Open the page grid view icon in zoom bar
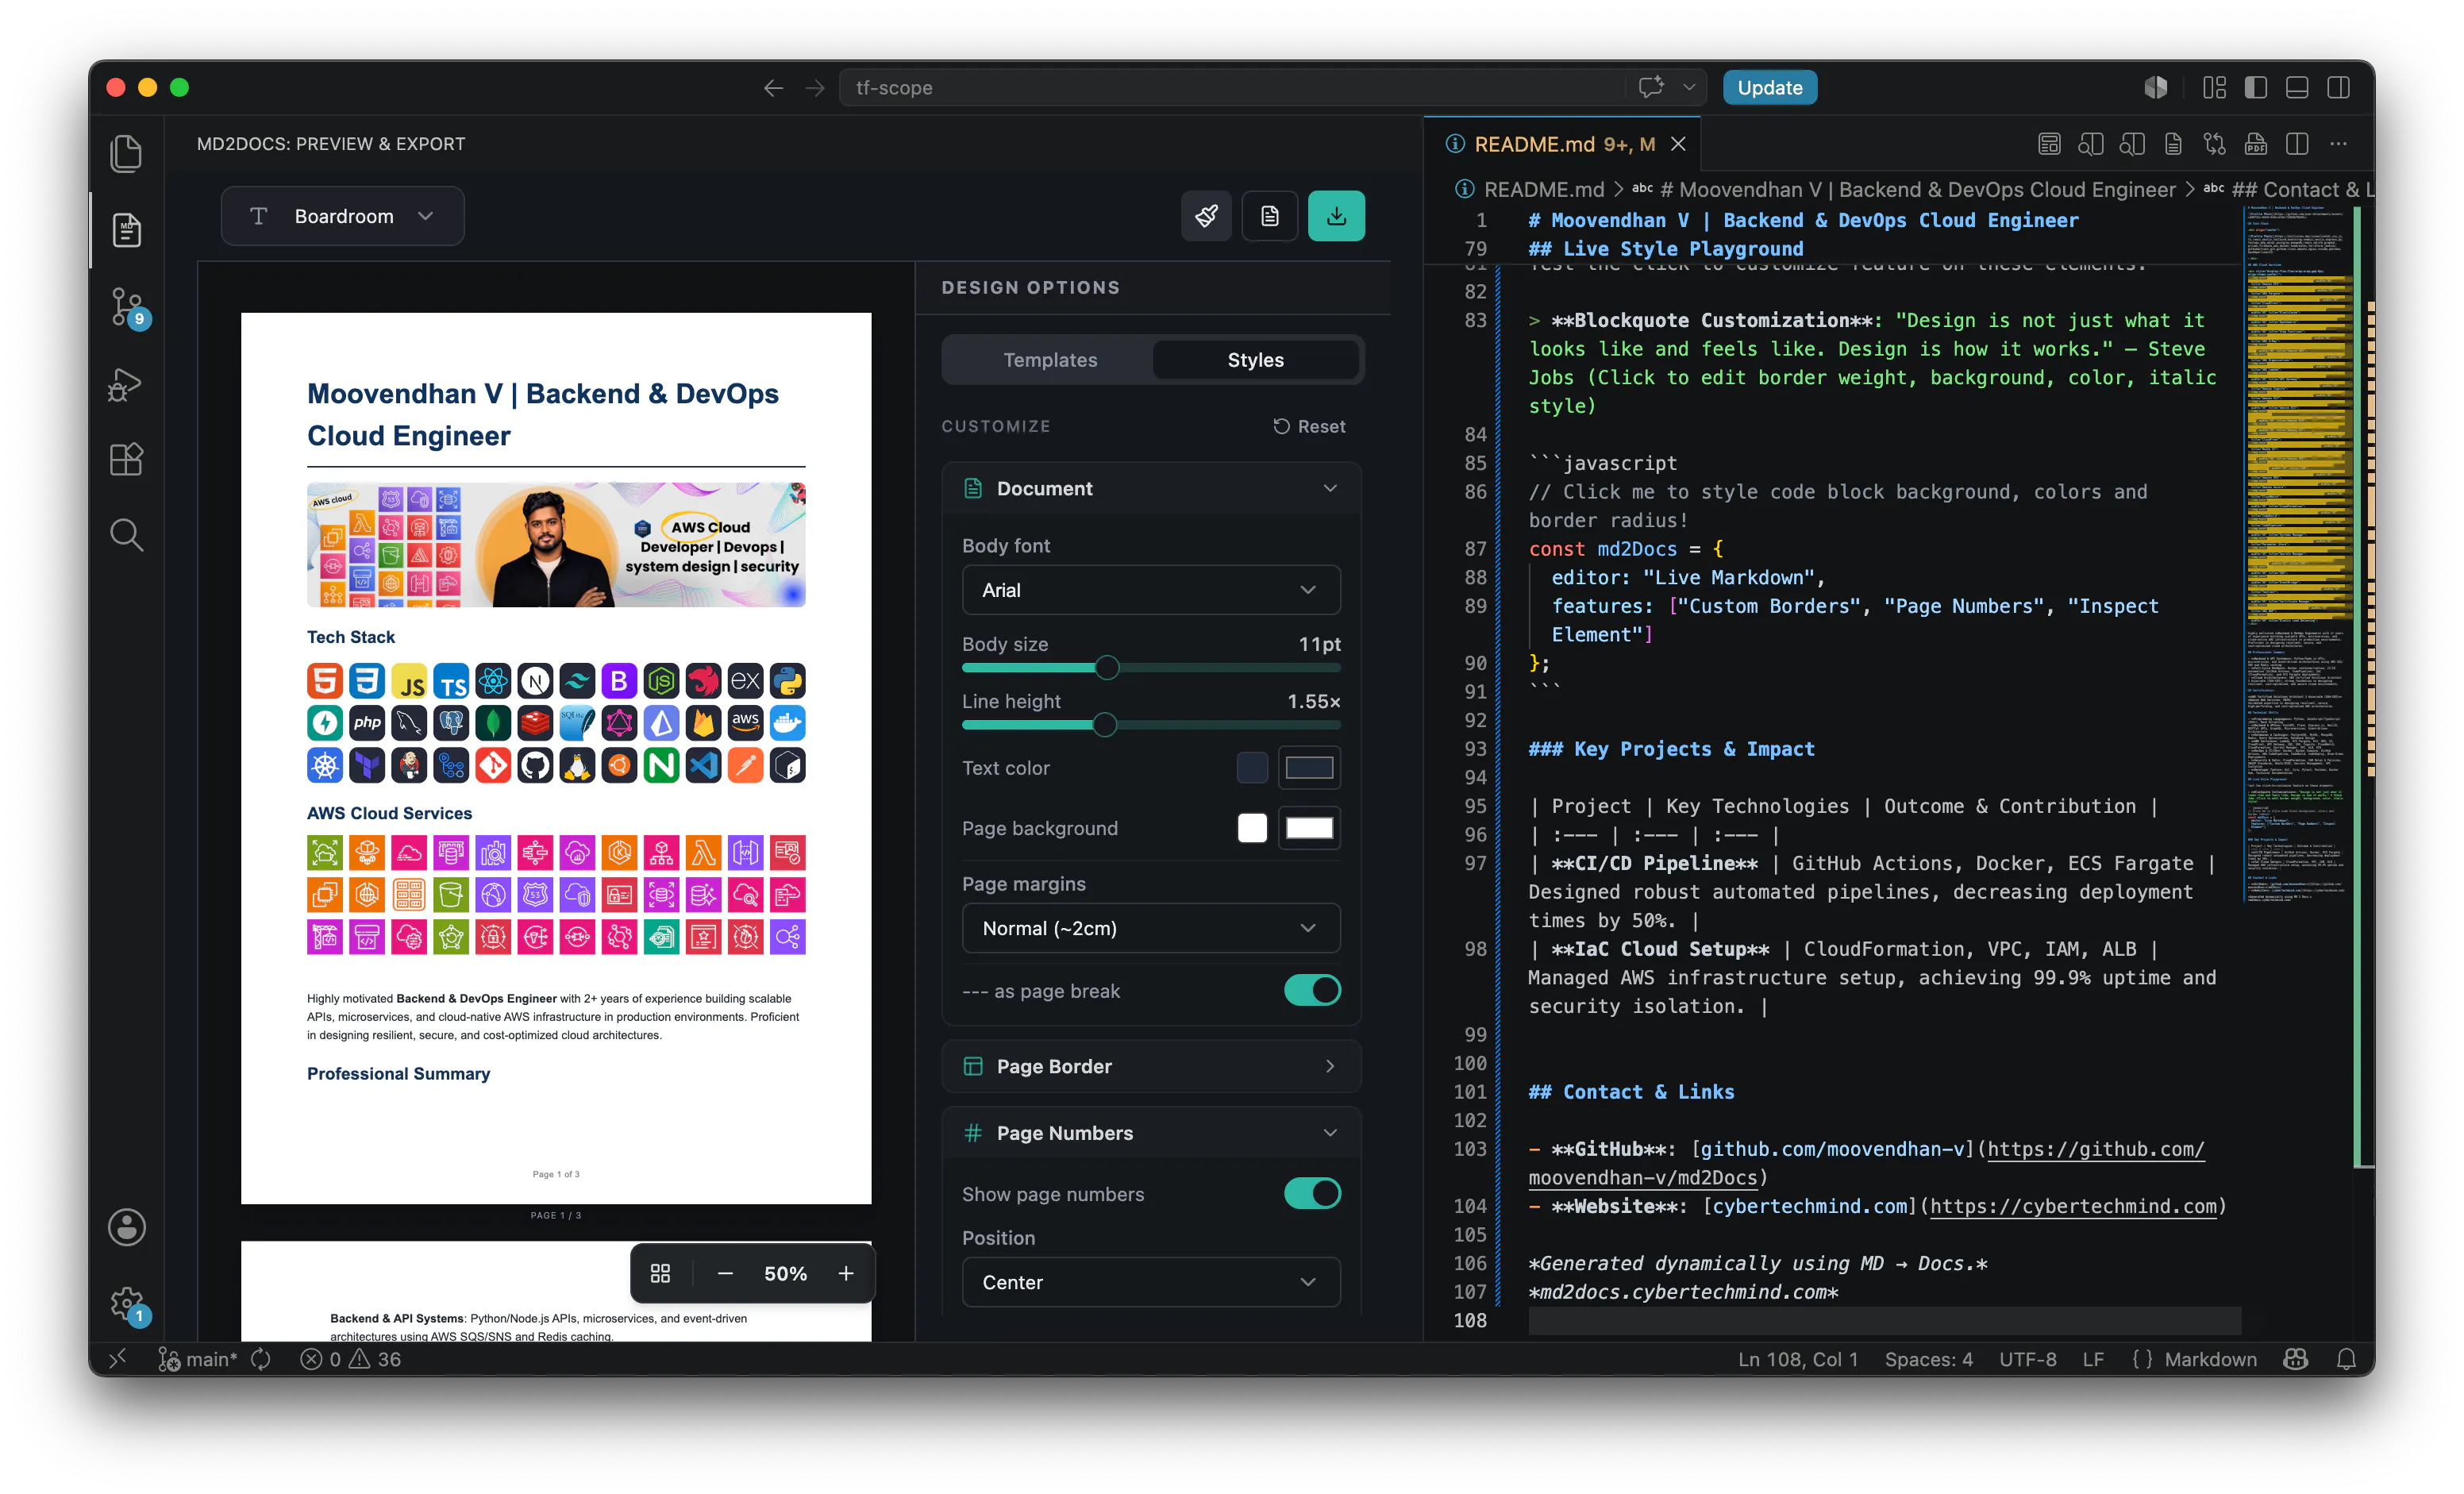This screenshot has width=2464, height=1494. point(660,1273)
